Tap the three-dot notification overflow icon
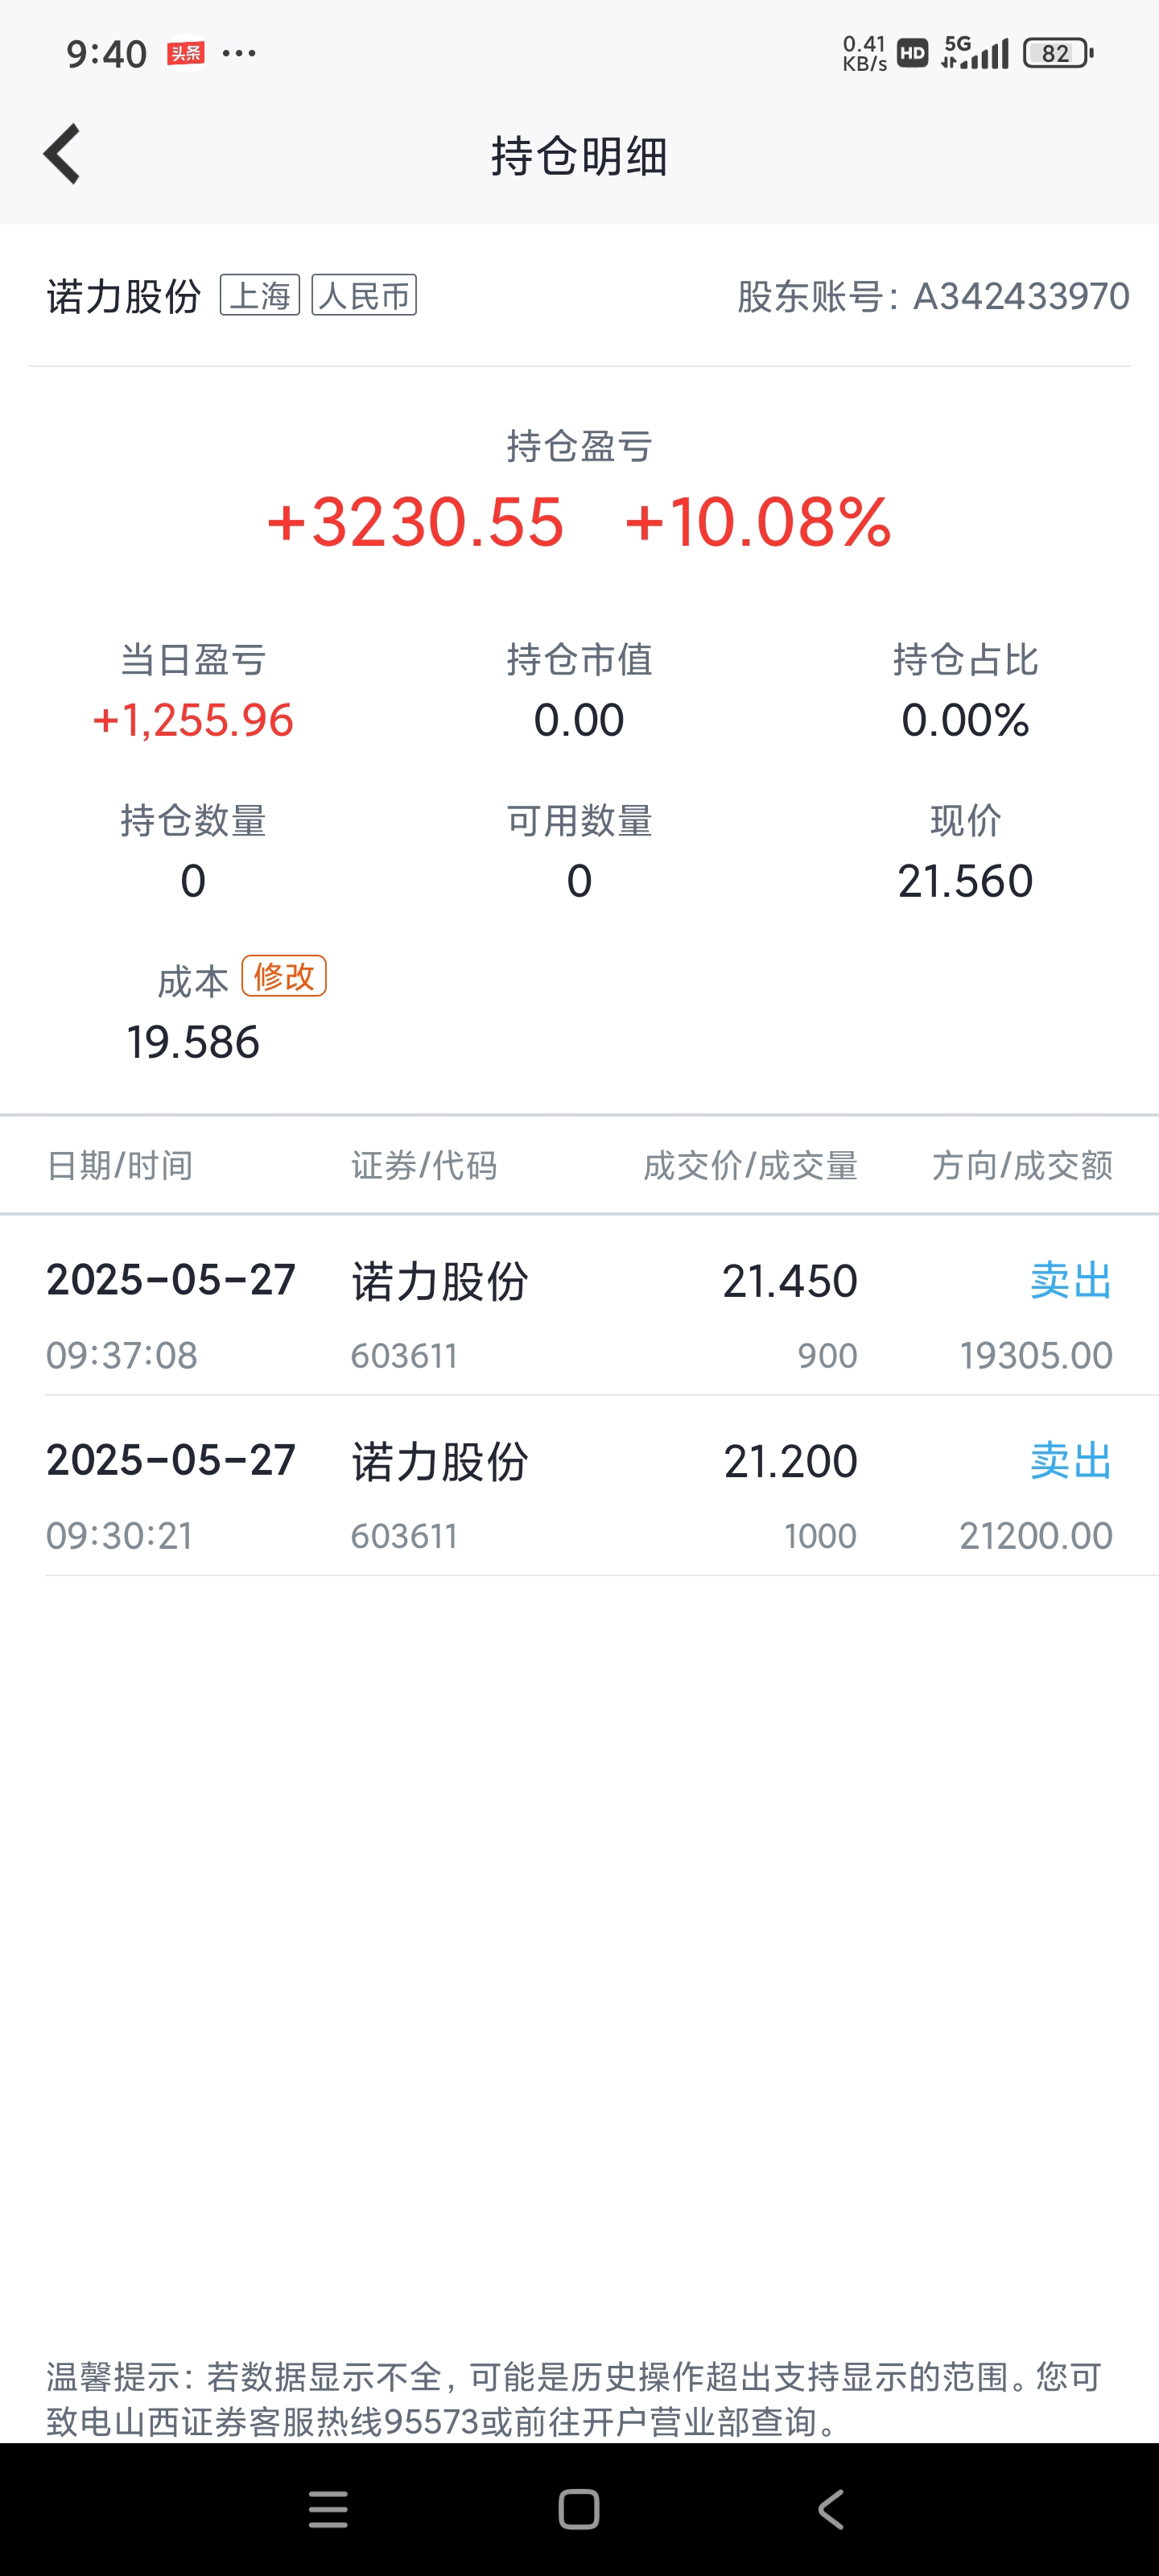This screenshot has height=2576, width=1159. point(239,53)
